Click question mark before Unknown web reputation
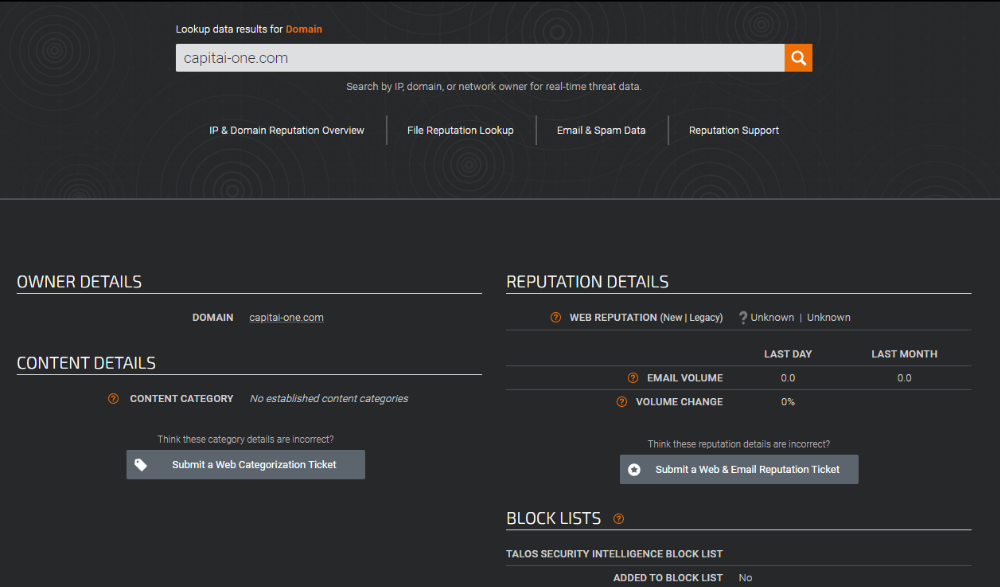Screen dimensions: 1000x587 pyautogui.click(x=743, y=318)
